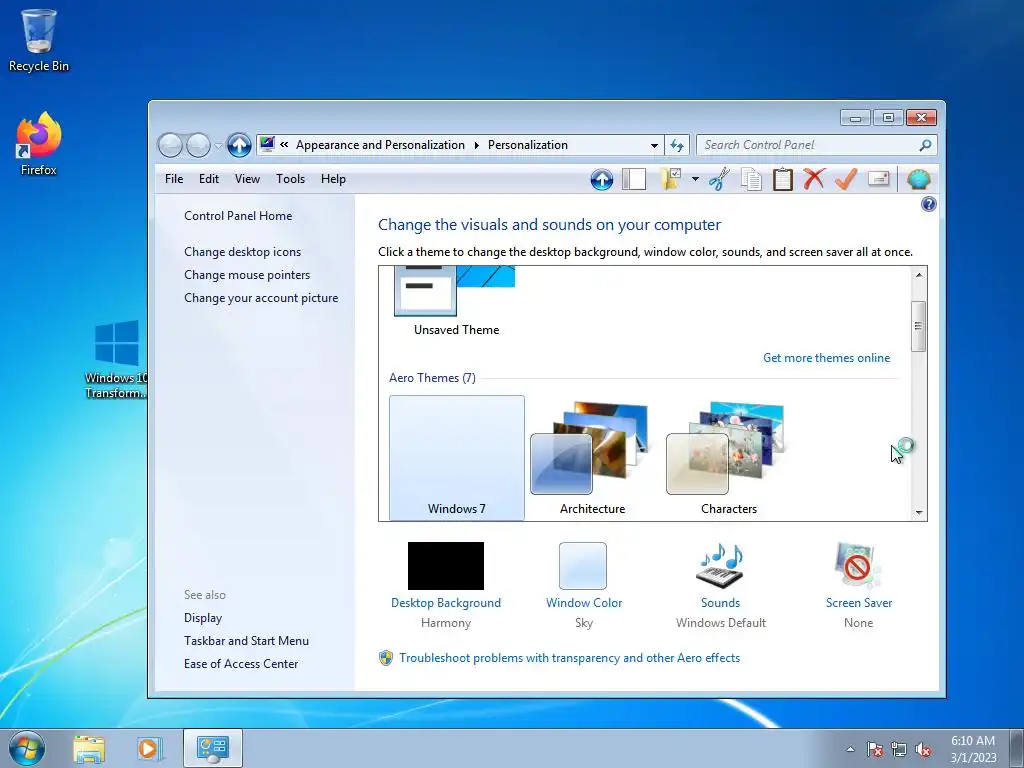
Task: Click the teal shell icon in toolbar
Action: pos(918,179)
